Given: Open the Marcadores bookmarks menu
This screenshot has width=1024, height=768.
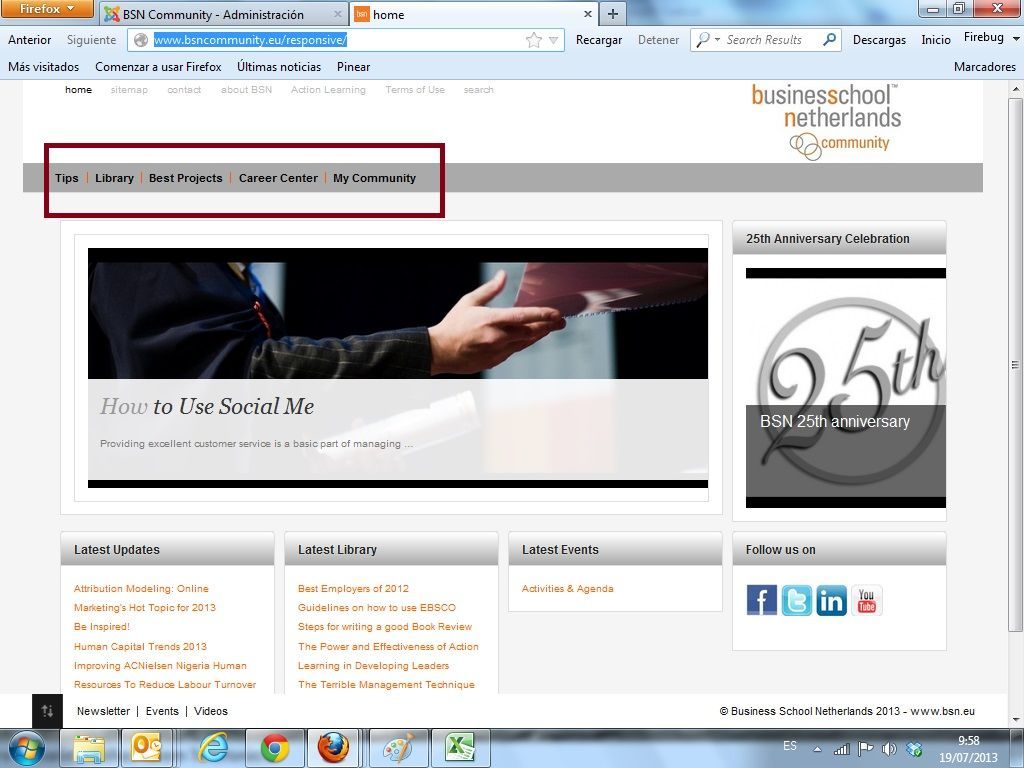Looking at the screenshot, I should coord(985,67).
